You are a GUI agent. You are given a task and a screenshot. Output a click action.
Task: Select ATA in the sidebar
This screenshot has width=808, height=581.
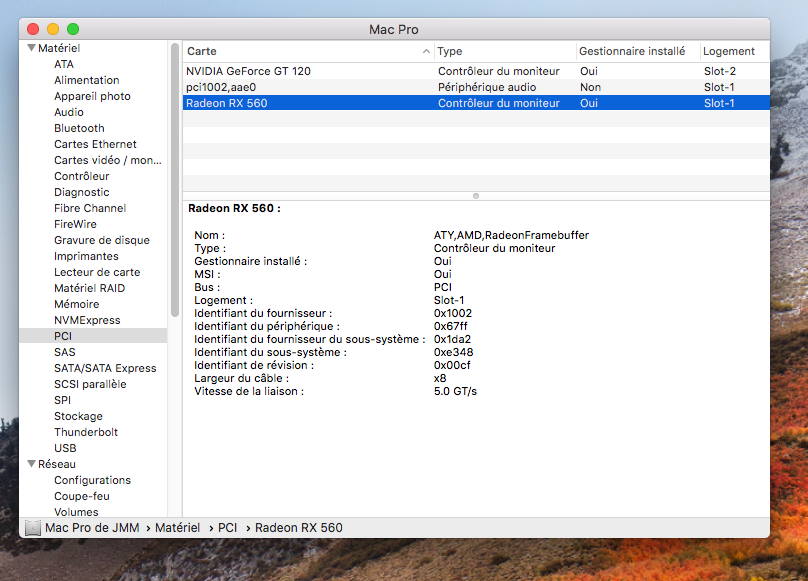(x=64, y=64)
